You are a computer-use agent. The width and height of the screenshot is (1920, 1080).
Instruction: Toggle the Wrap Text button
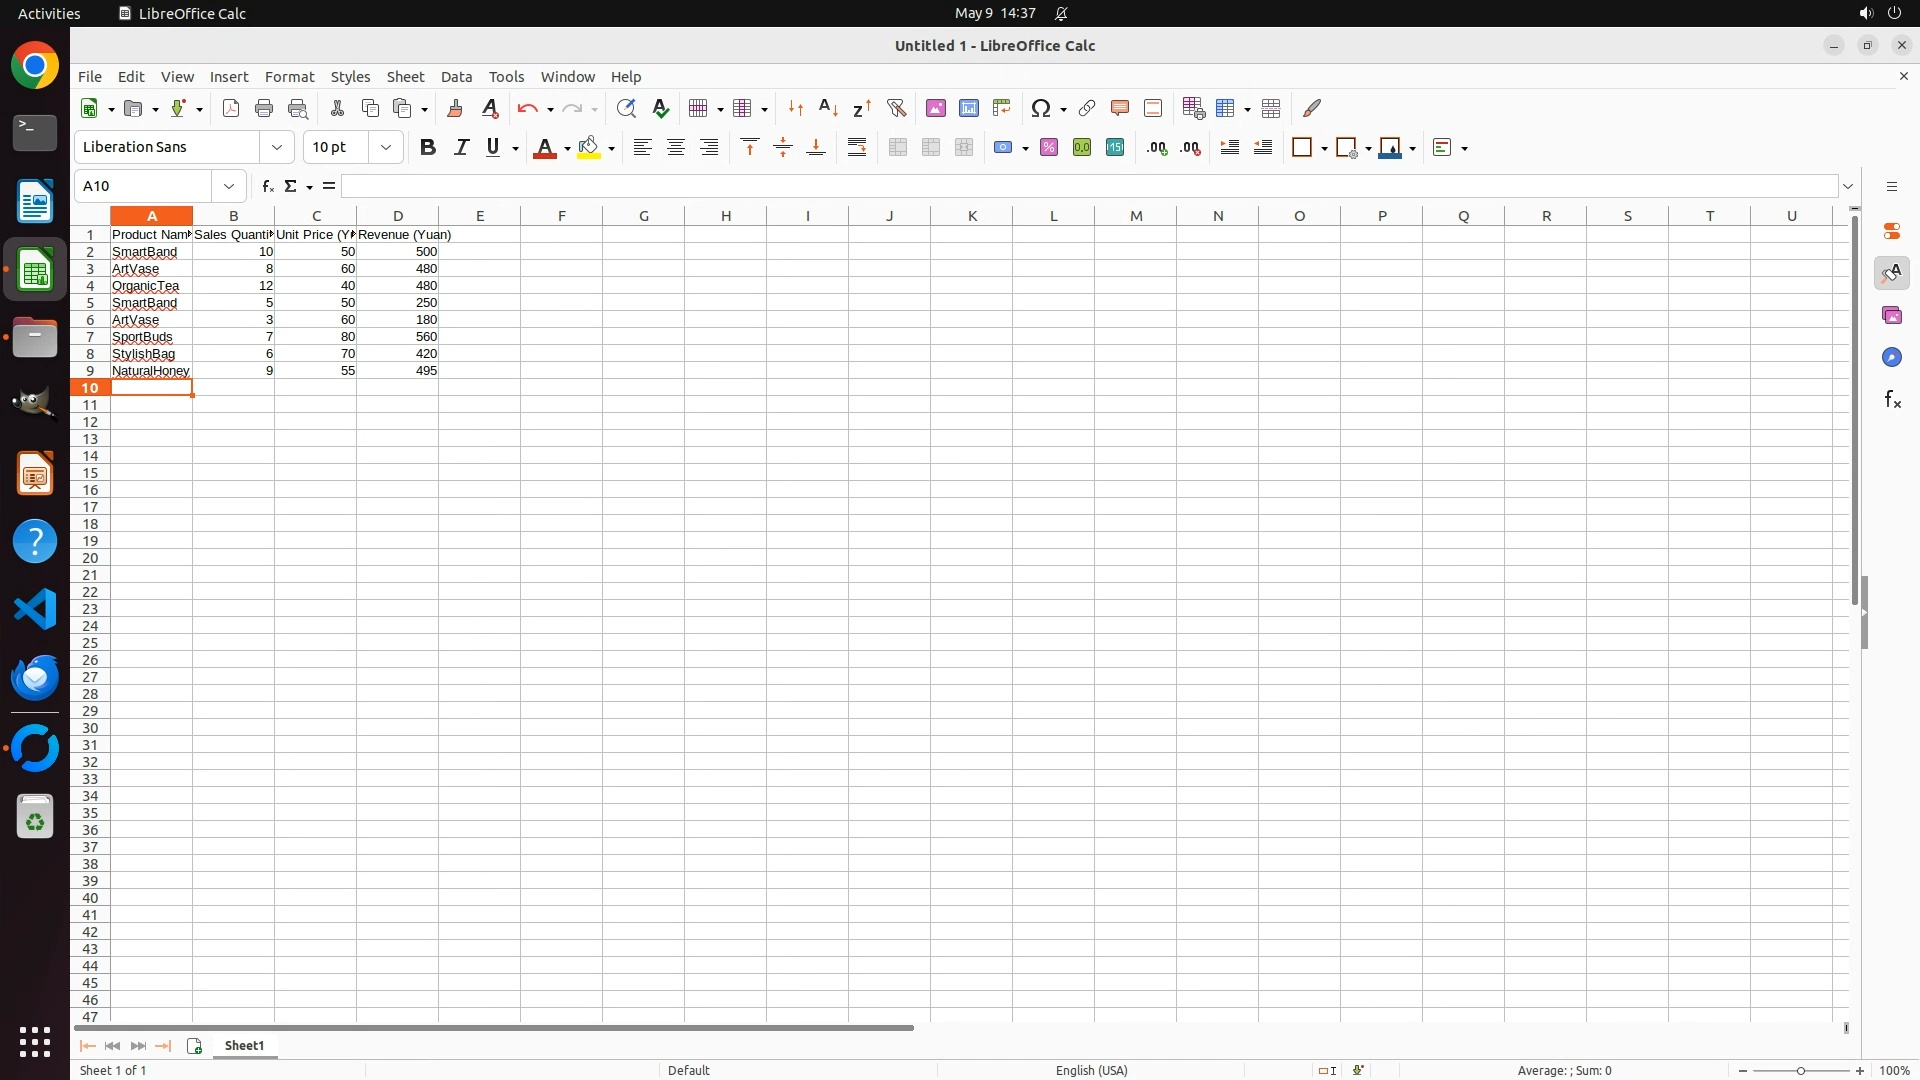(x=857, y=148)
